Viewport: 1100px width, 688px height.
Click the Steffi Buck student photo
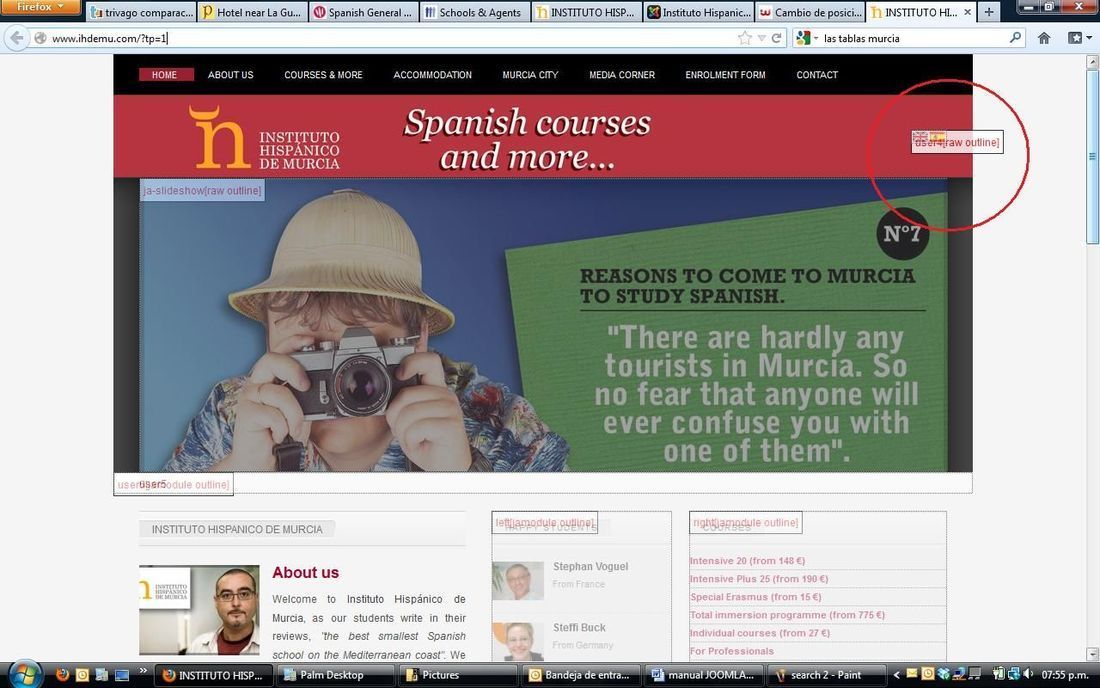[x=518, y=641]
